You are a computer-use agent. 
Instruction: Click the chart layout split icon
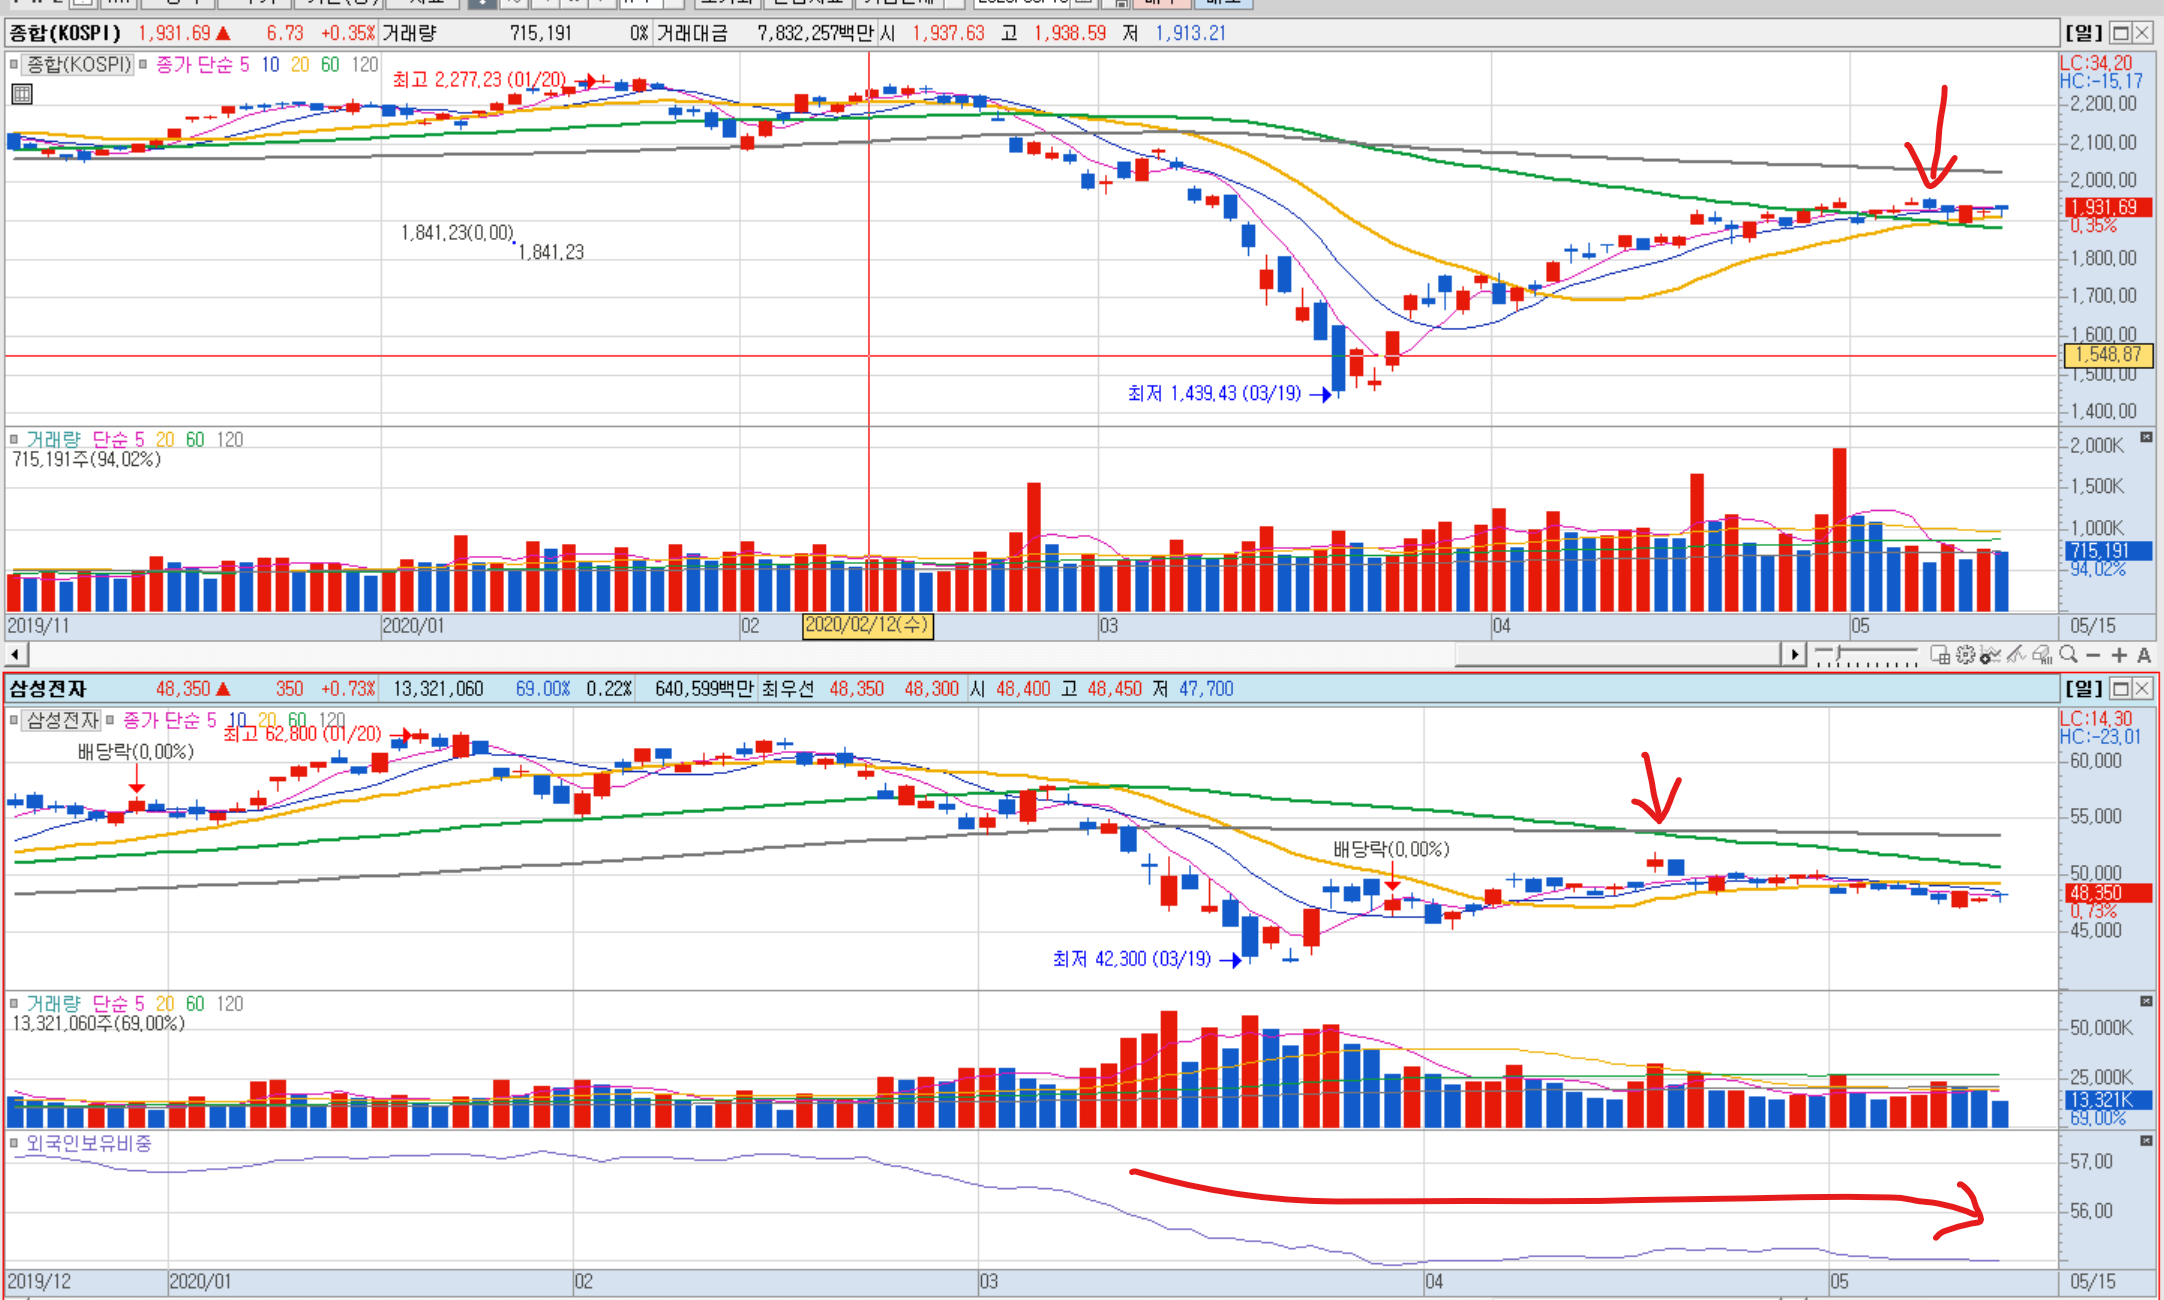click(x=1940, y=655)
